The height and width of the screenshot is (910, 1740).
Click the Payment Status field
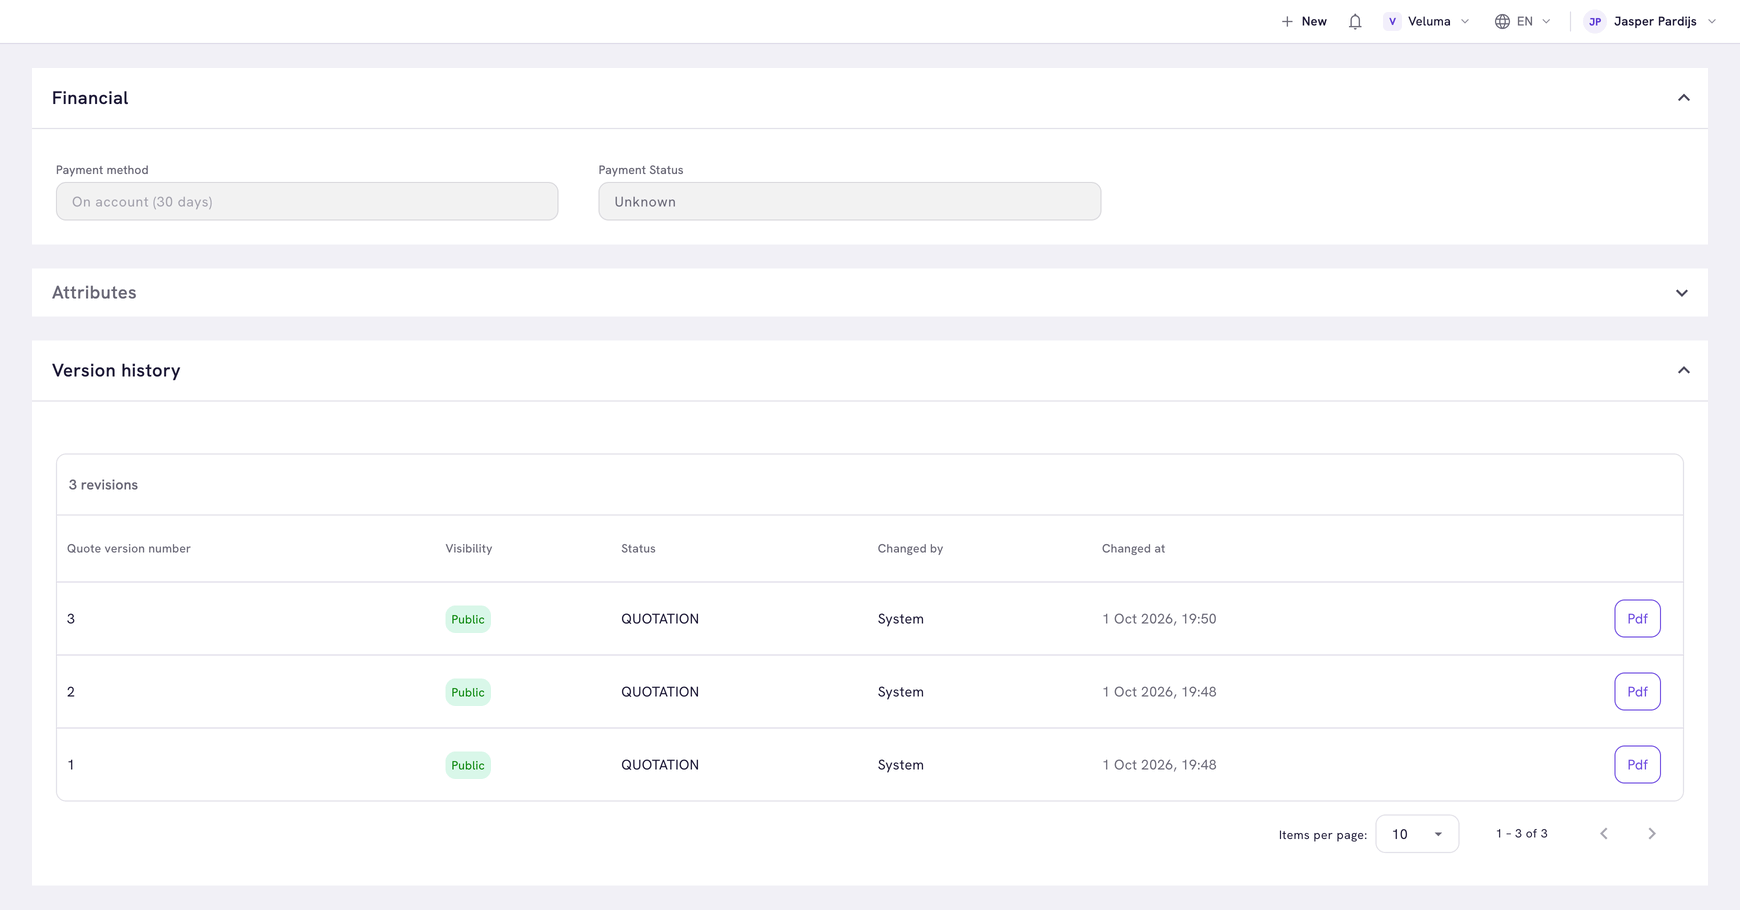[x=850, y=201]
